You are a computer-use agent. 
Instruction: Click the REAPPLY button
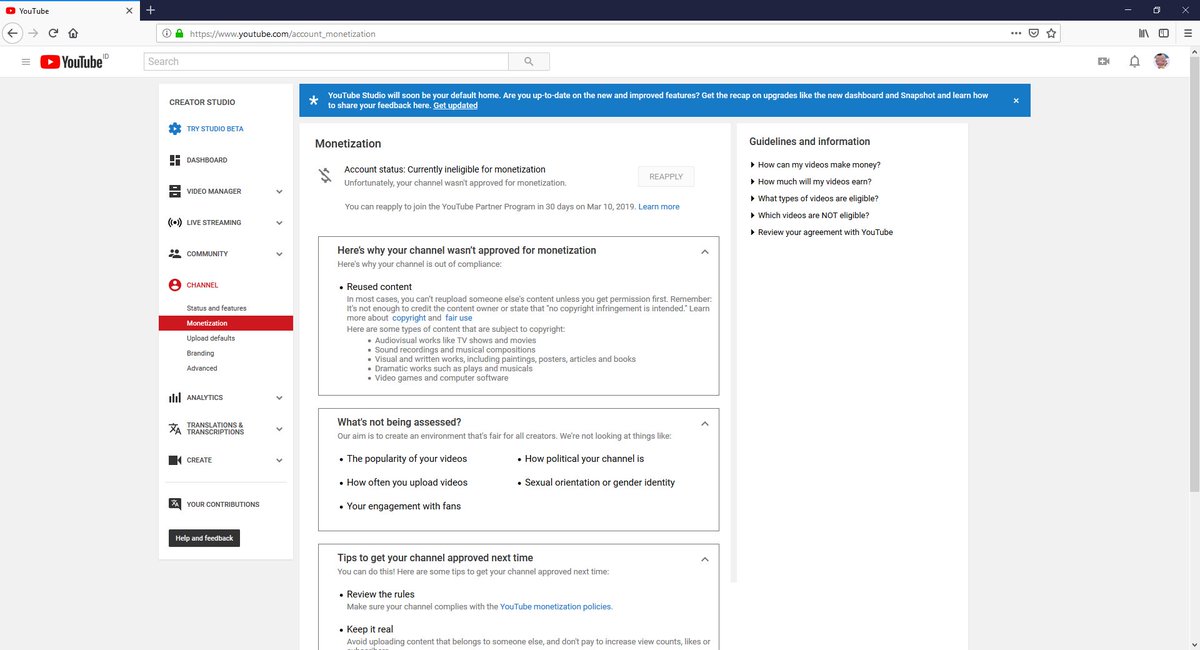(x=666, y=177)
